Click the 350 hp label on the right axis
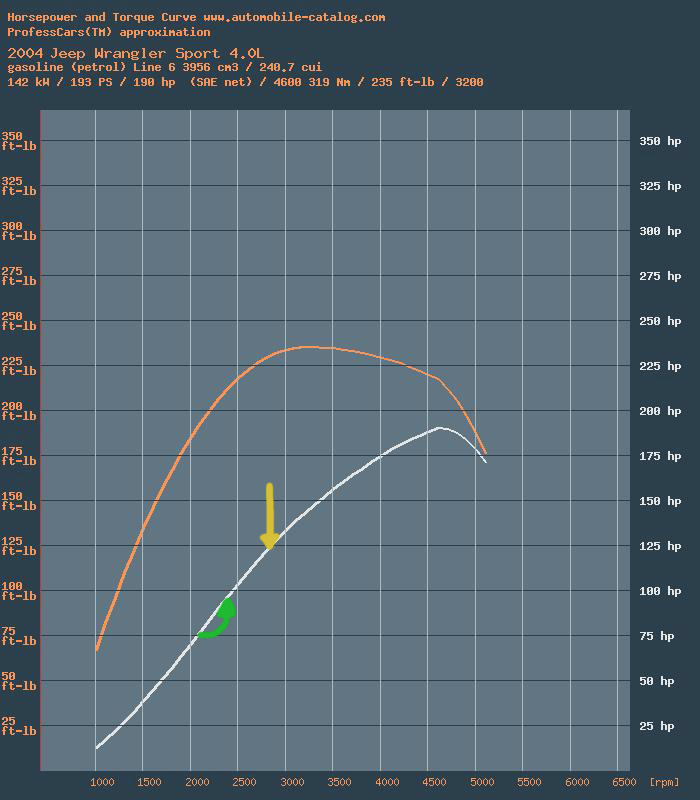The height and width of the screenshot is (800, 700). [660, 142]
